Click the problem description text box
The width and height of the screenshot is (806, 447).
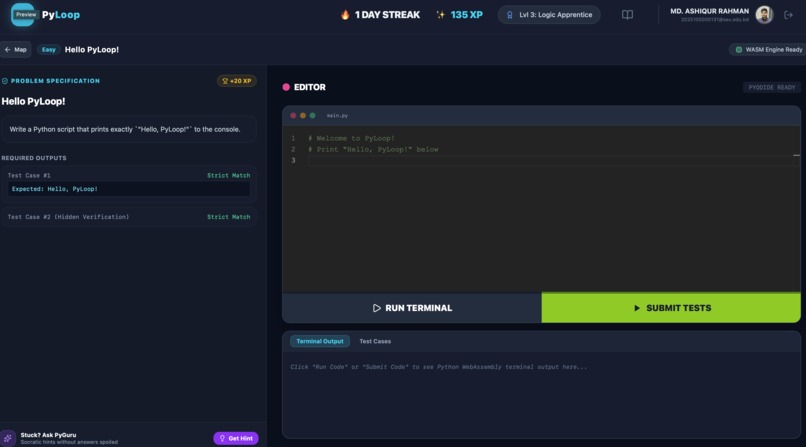pos(129,129)
